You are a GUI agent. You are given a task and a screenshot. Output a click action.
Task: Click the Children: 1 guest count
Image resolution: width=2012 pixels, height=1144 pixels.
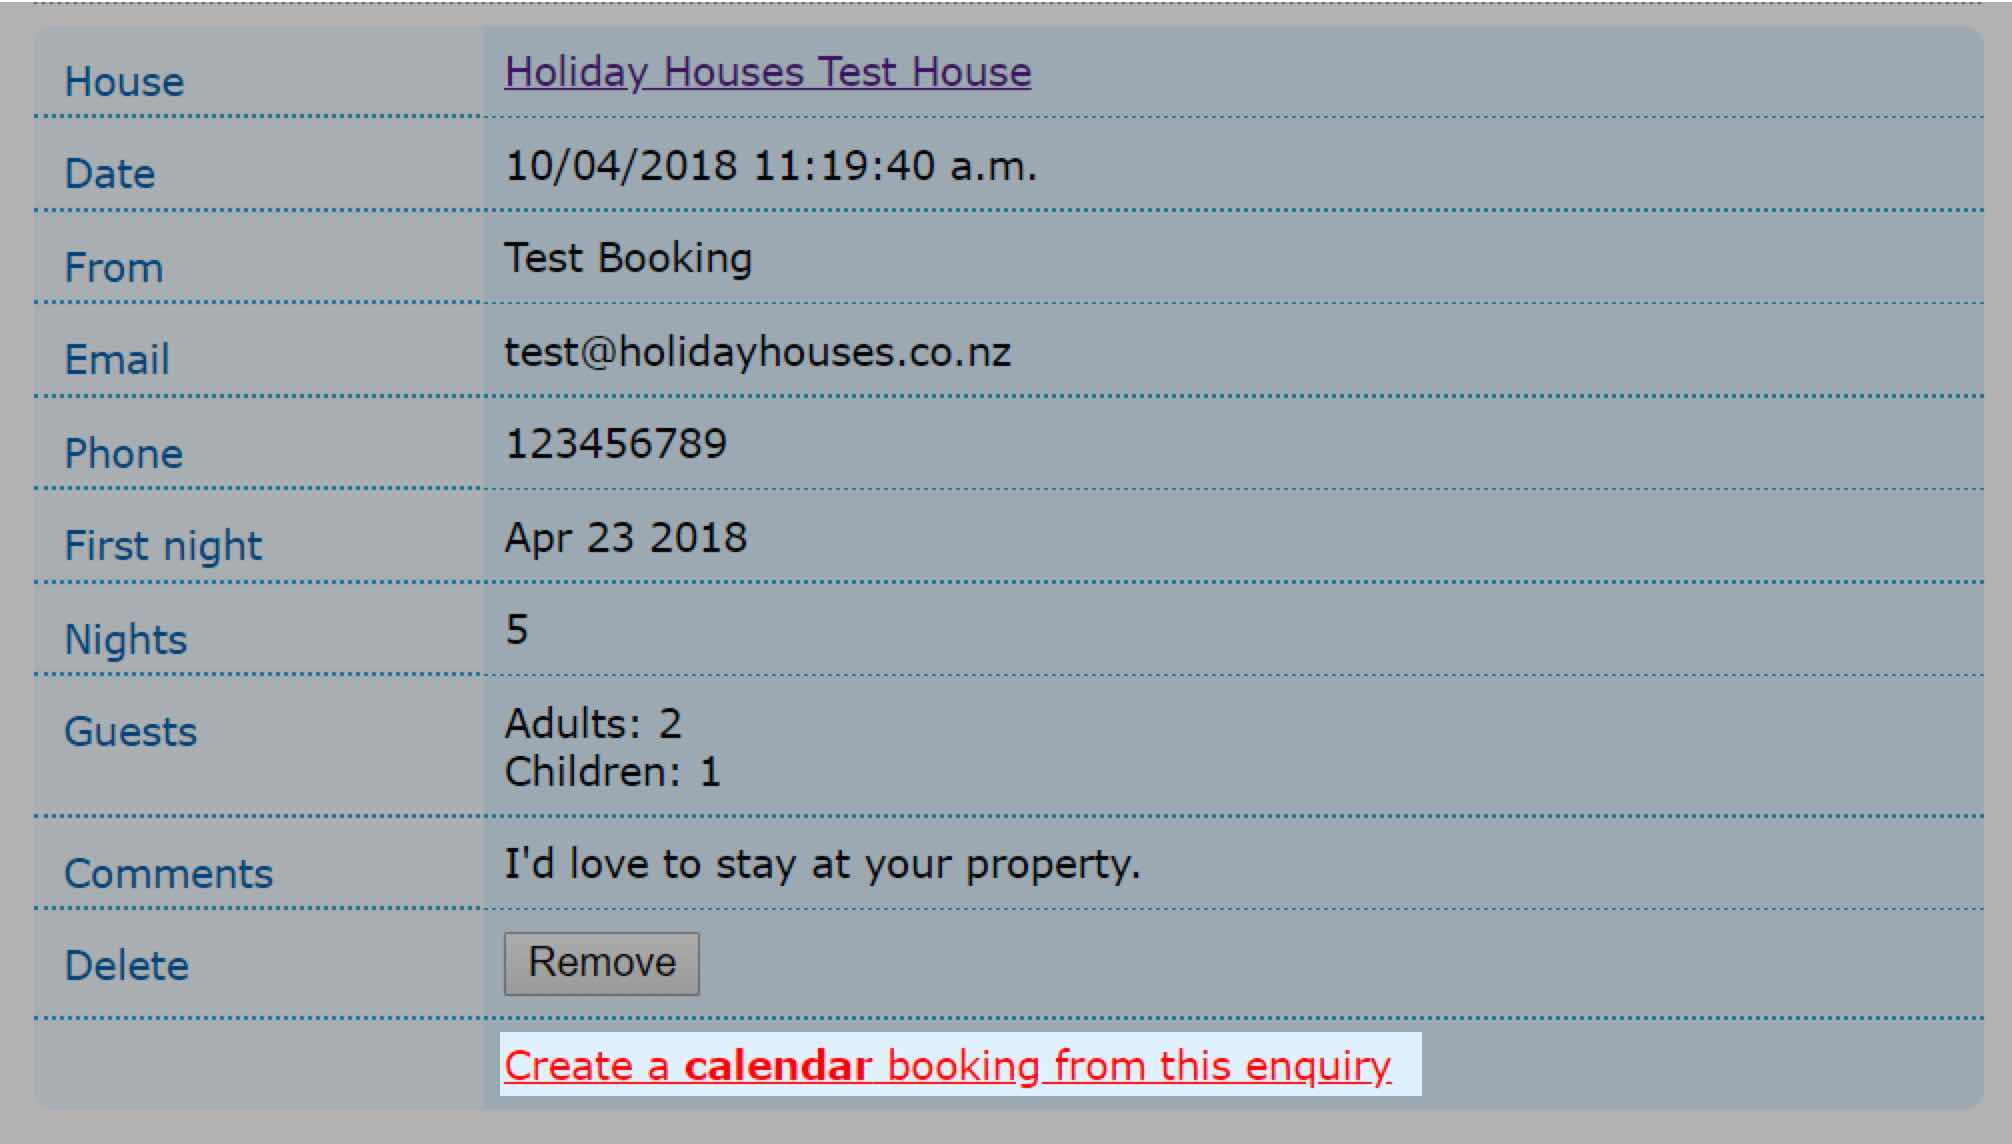tap(612, 772)
